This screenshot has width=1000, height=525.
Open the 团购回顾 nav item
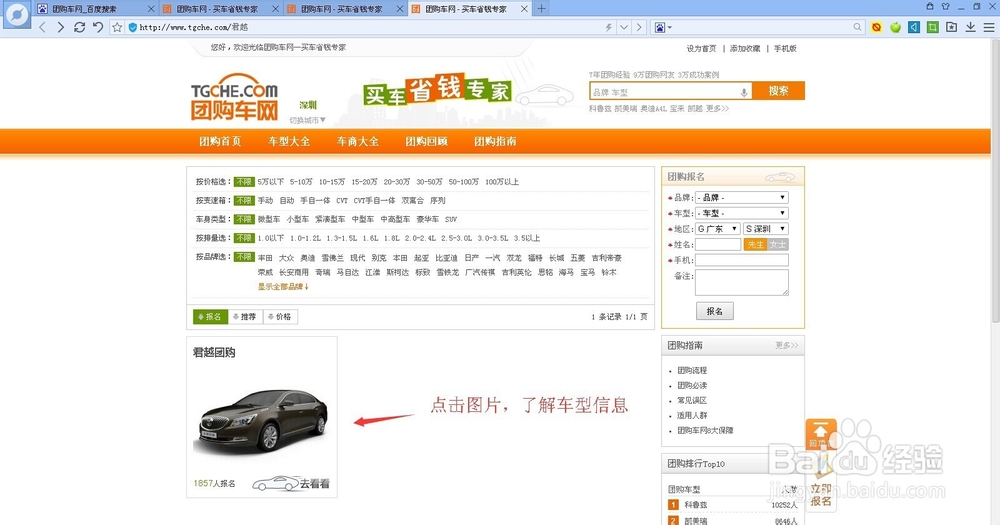[426, 141]
